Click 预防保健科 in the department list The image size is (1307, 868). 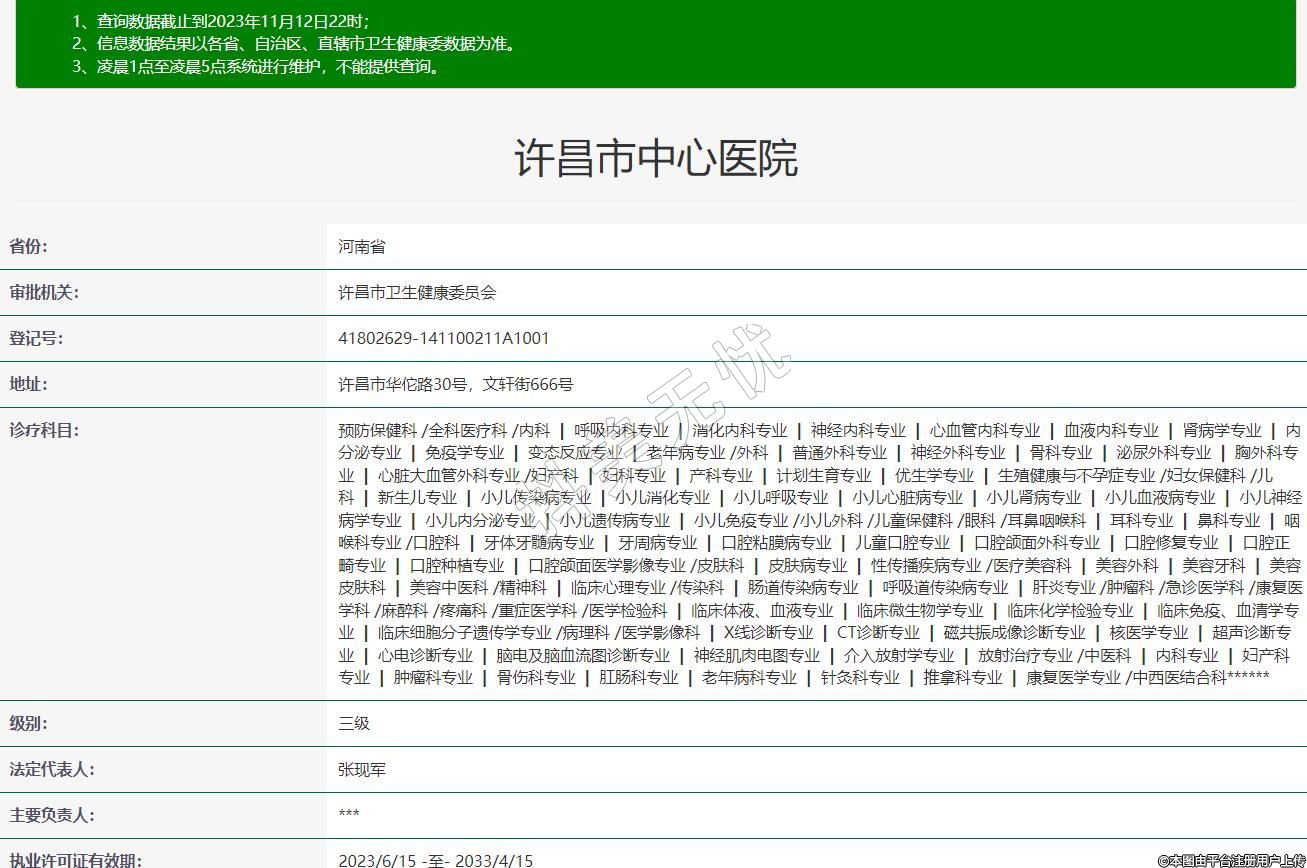(377, 431)
